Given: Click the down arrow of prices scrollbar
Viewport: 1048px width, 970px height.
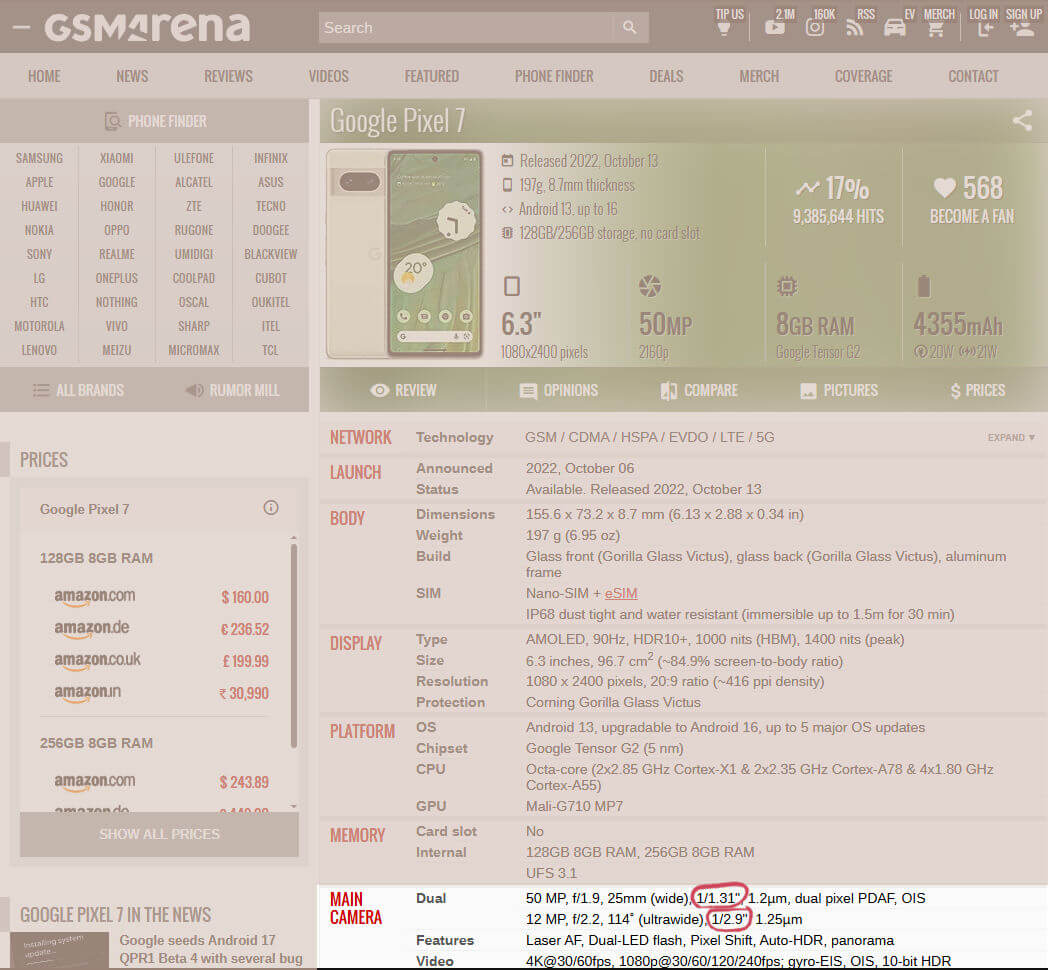Looking at the screenshot, I should pos(293,807).
